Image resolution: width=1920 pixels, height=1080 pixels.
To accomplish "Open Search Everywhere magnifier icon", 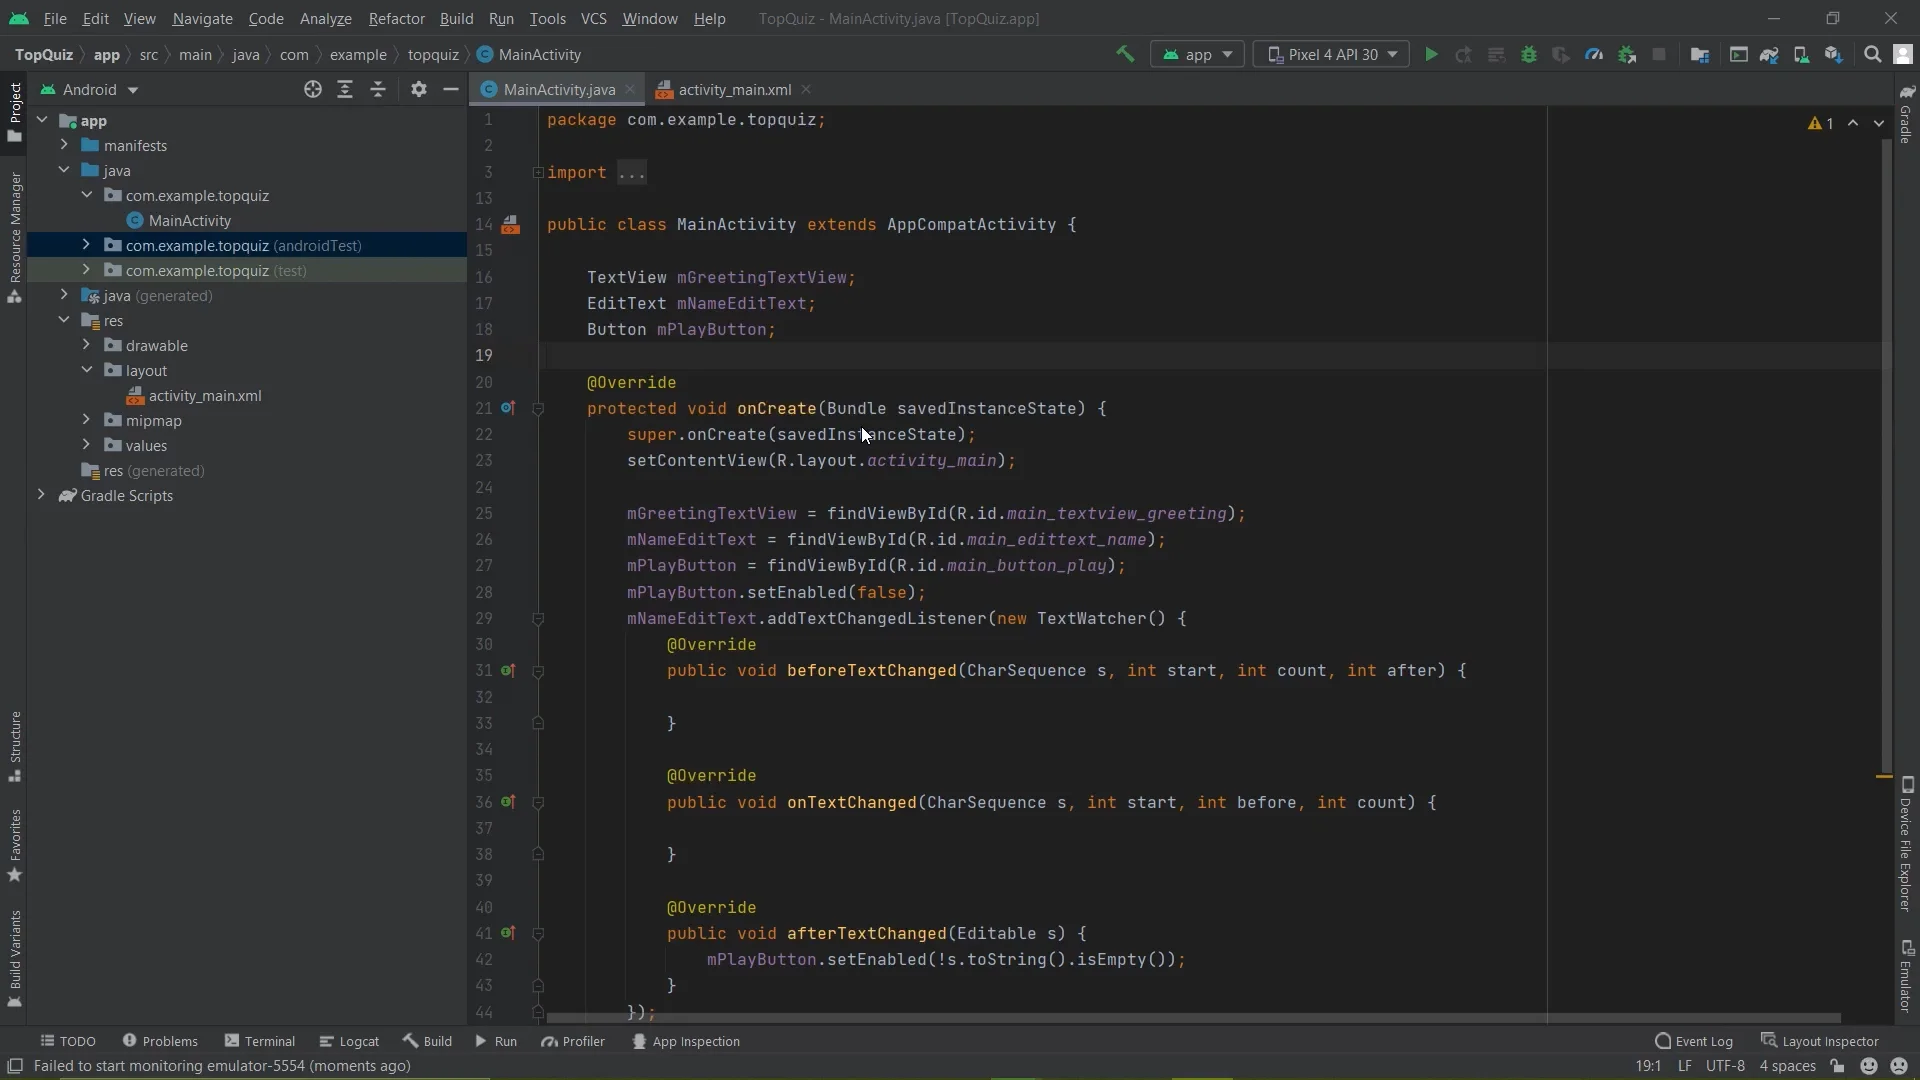I will 1872,55.
